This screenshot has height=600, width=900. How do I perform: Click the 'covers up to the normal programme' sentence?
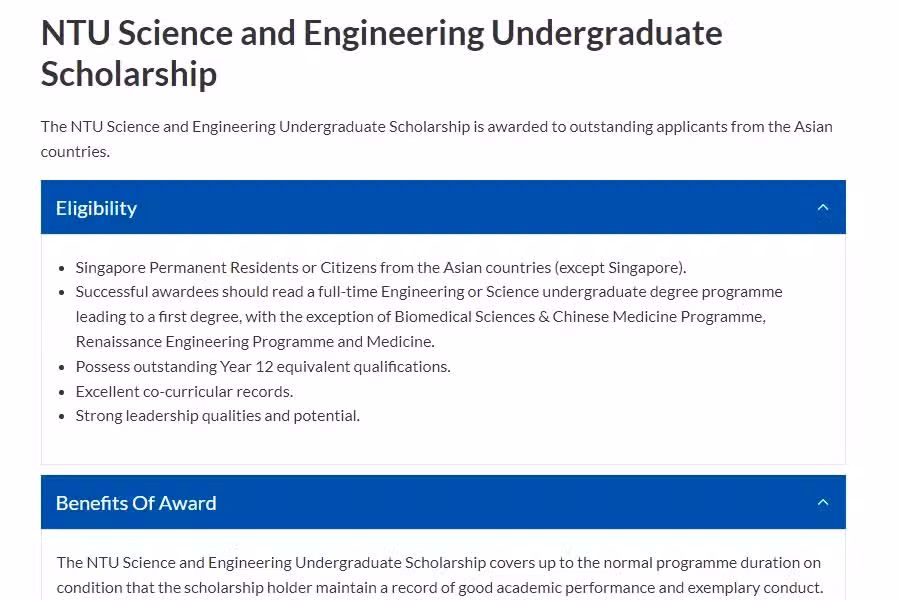point(439,563)
